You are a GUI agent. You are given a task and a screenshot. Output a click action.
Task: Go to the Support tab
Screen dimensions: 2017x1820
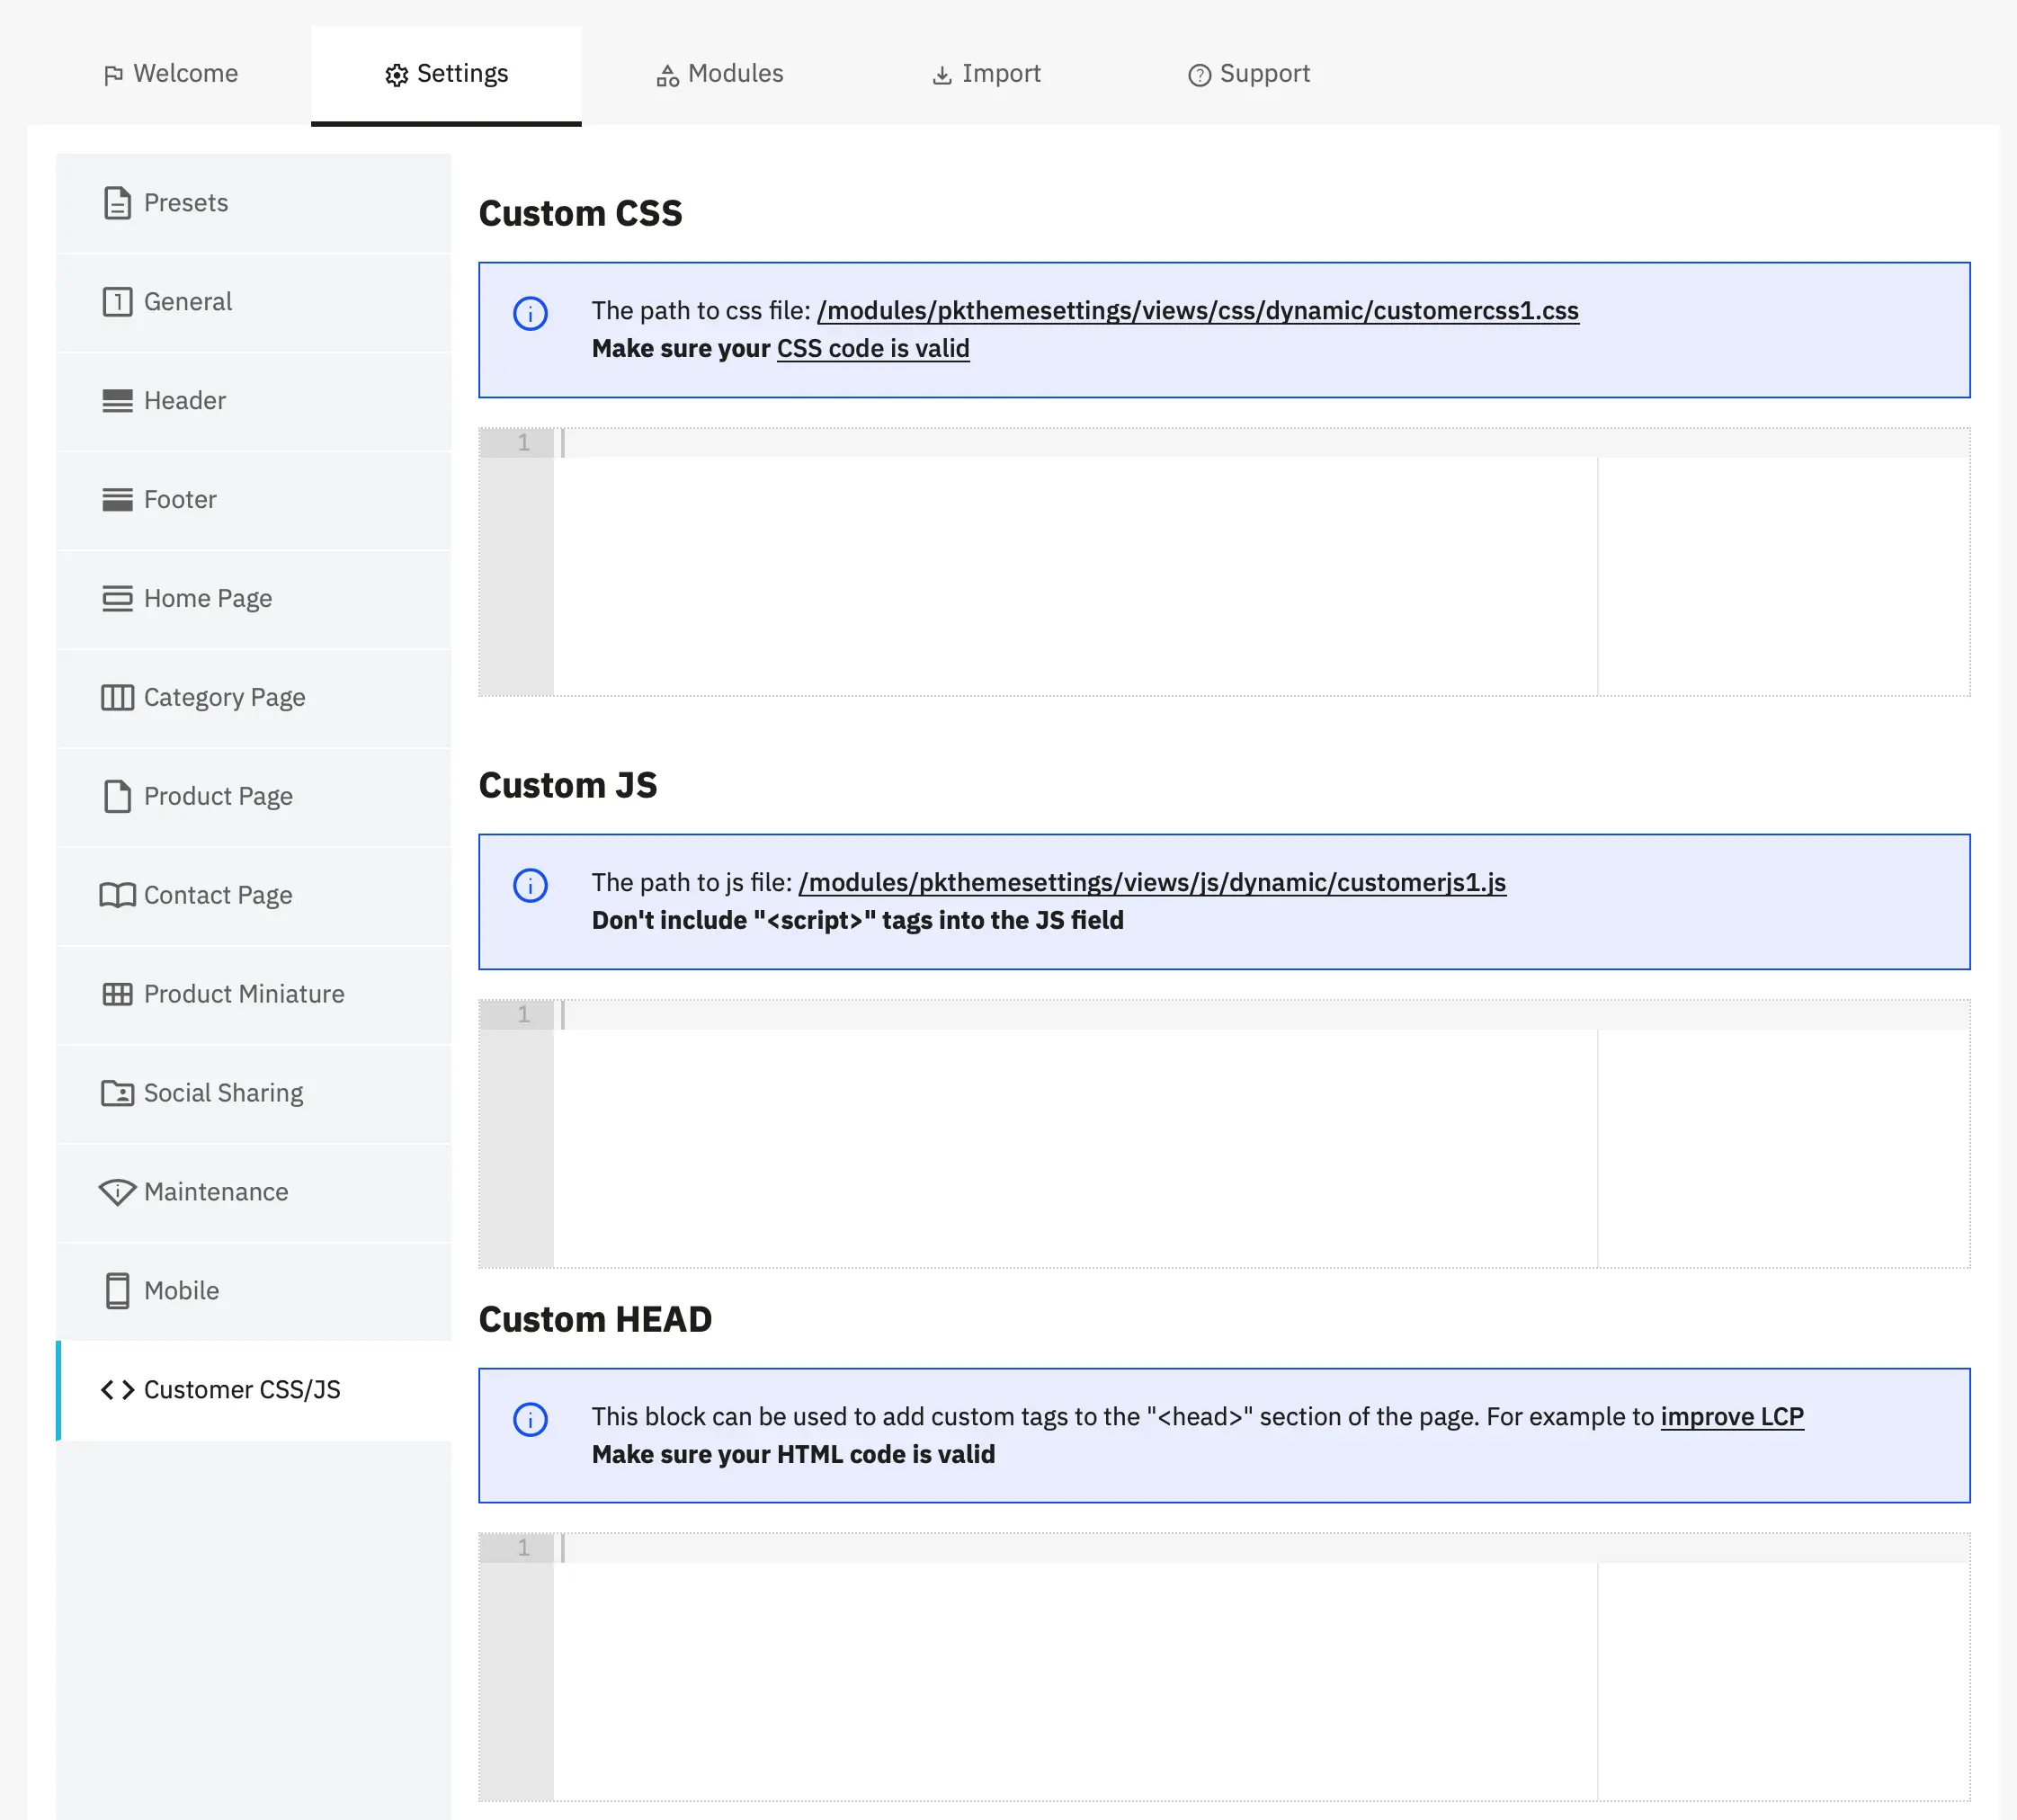1248,74
